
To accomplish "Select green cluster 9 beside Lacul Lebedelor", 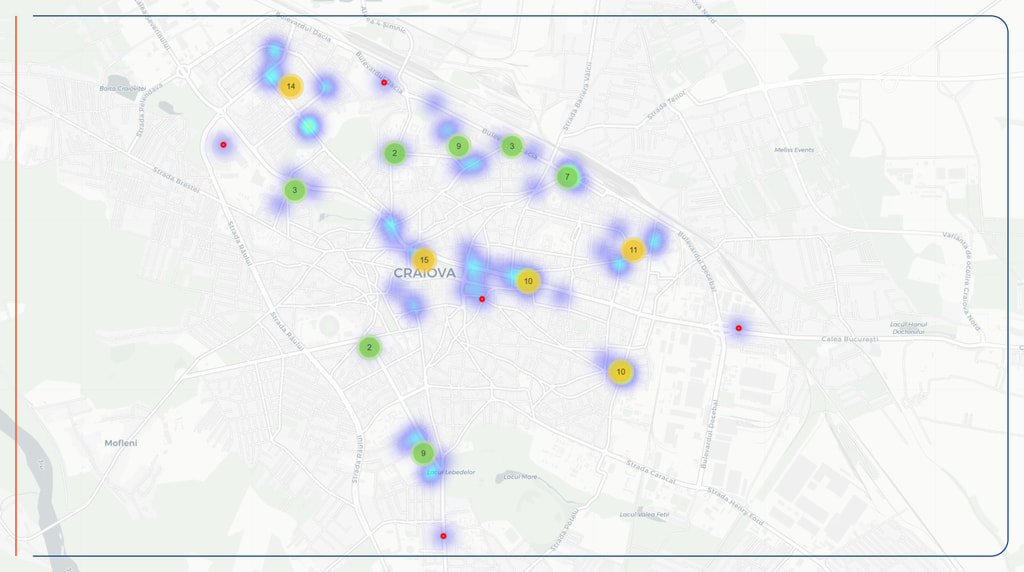I will tap(423, 453).
